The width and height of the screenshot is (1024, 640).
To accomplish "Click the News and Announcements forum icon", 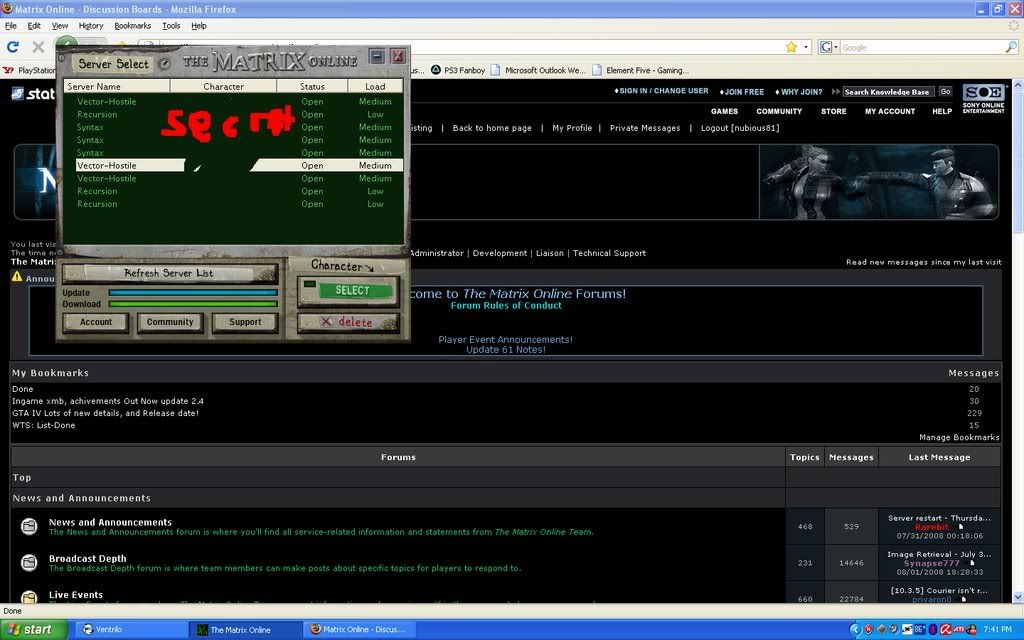I will [29, 526].
